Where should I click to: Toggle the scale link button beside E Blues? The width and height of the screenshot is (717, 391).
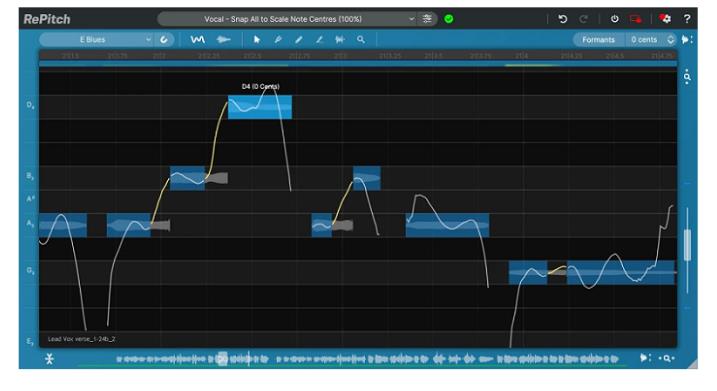tap(164, 40)
